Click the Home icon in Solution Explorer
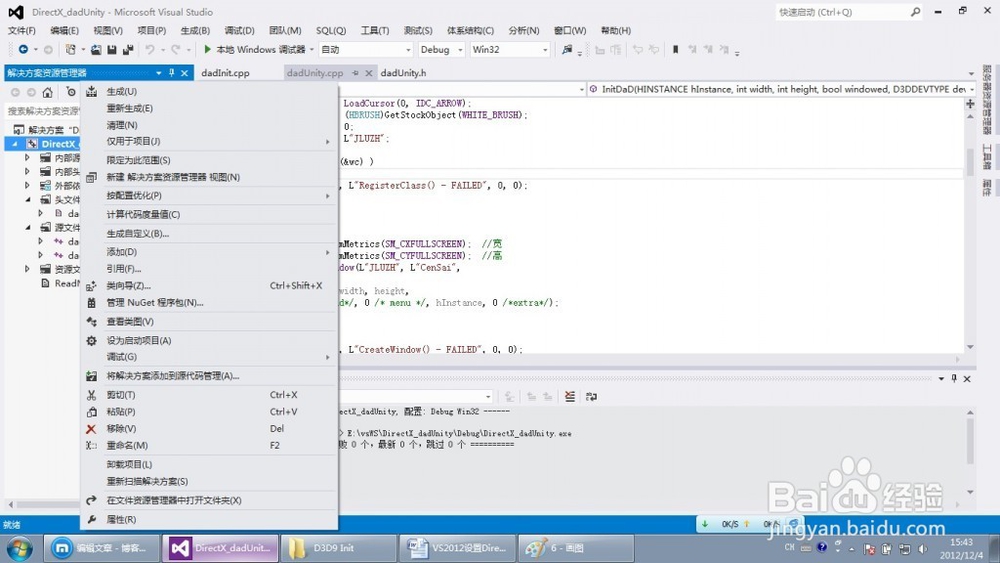This screenshot has width=1000, height=563. tap(47, 92)
